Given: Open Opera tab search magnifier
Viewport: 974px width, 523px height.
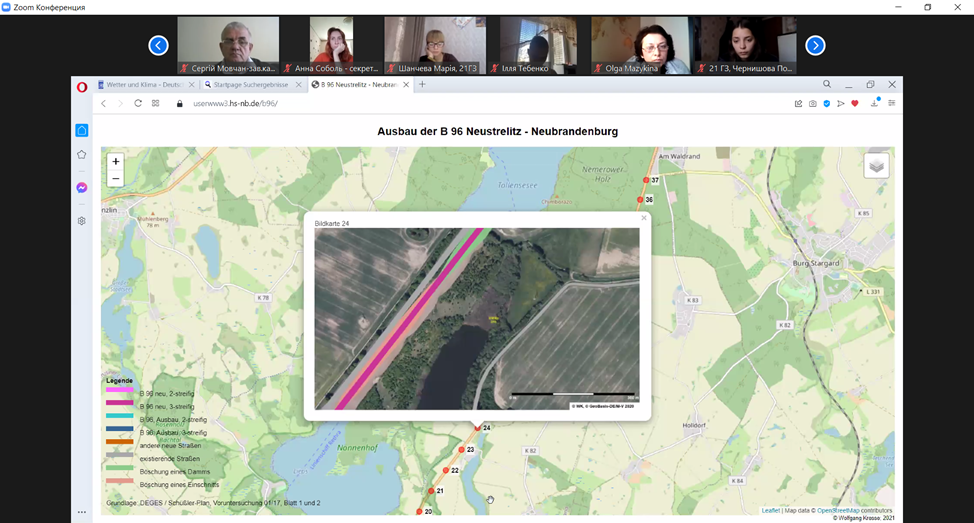Looking at the screenshot, I should pyautogui.click(x=827, y=84).
